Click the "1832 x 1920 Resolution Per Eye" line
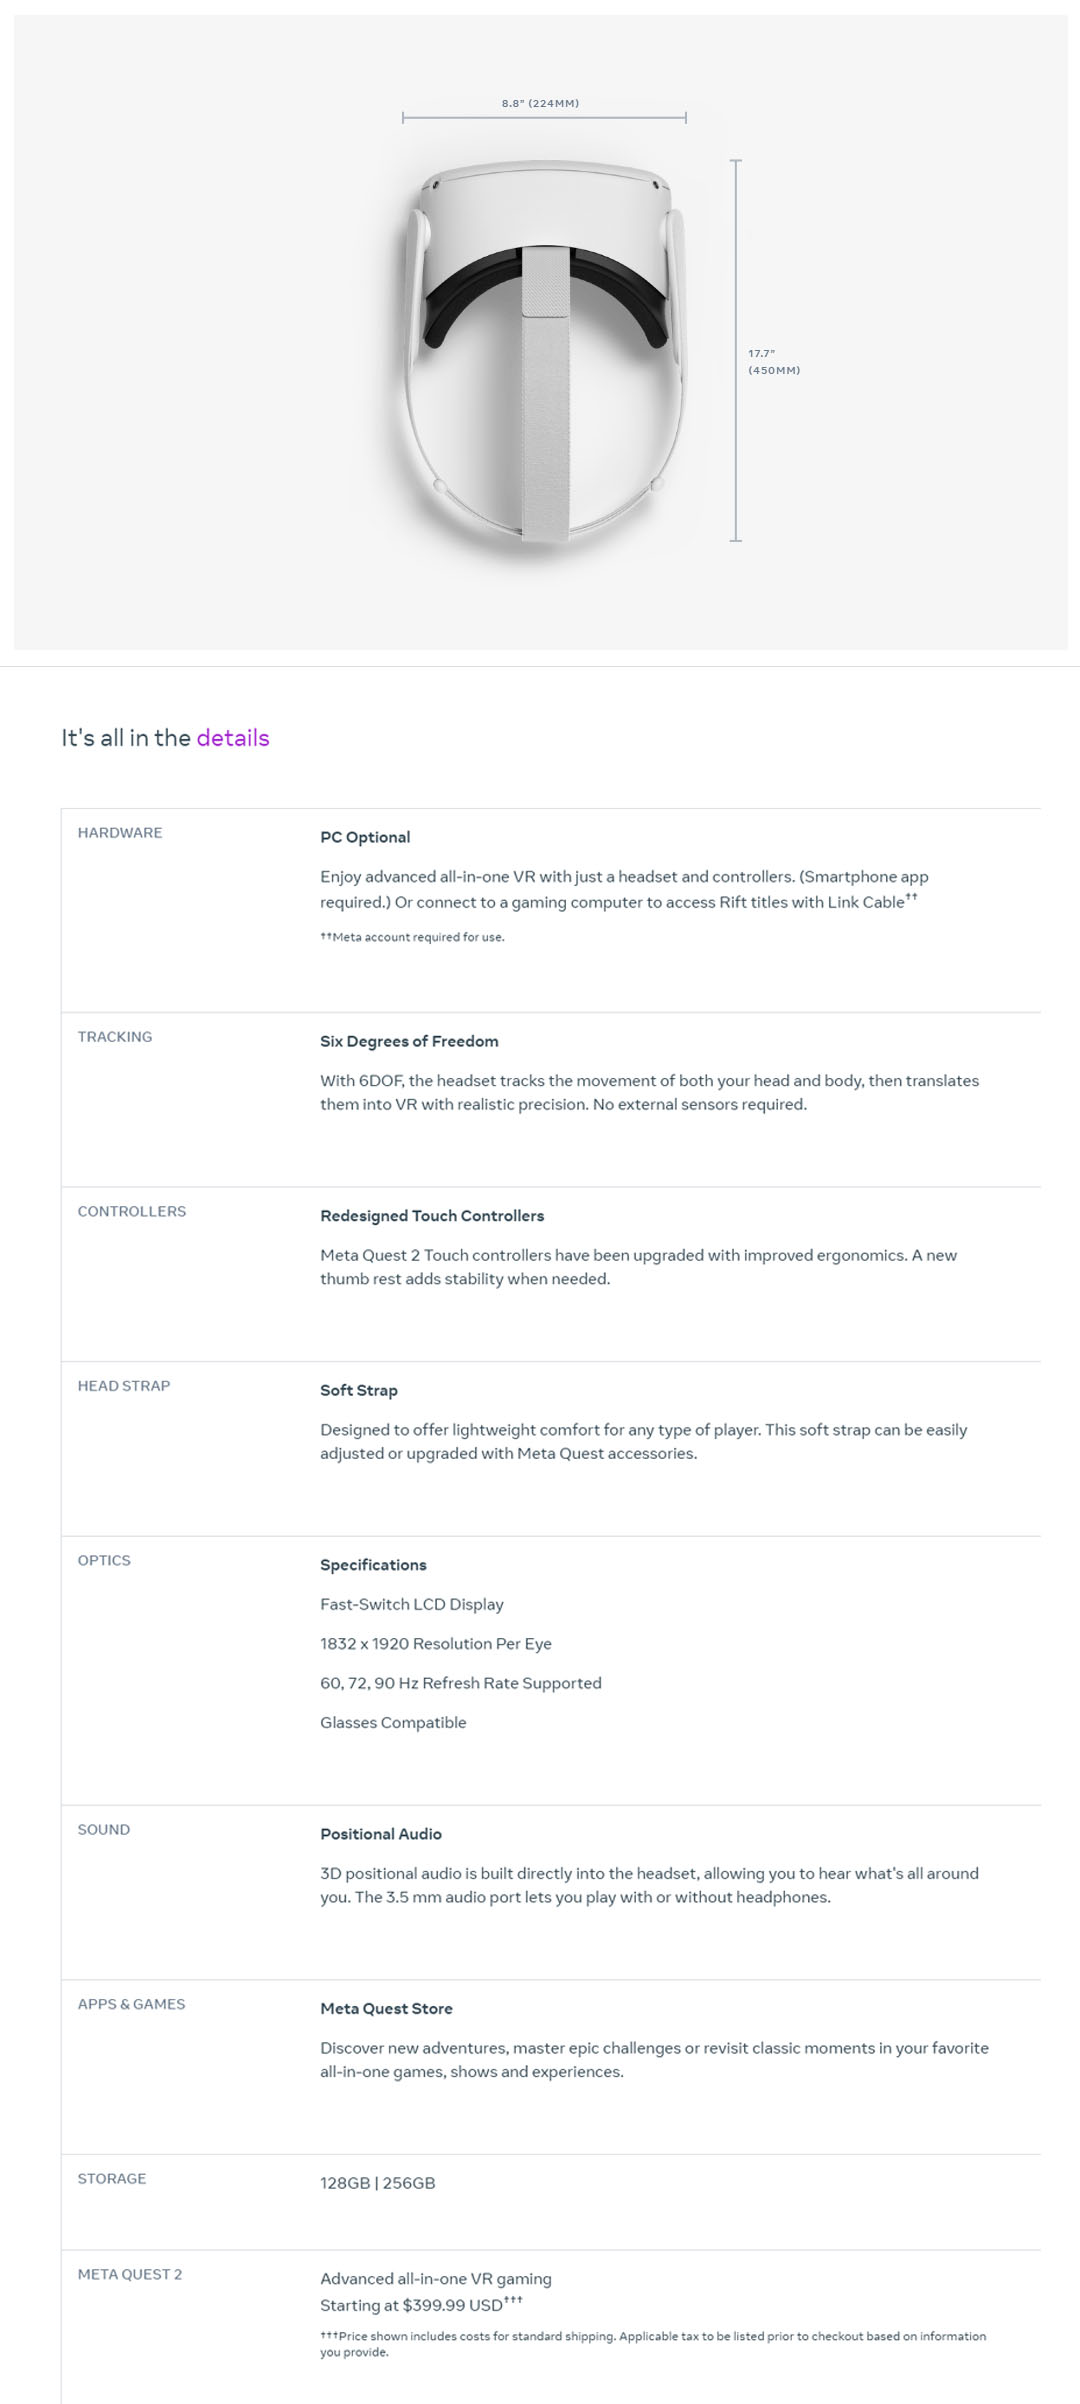 [436, 1643]
